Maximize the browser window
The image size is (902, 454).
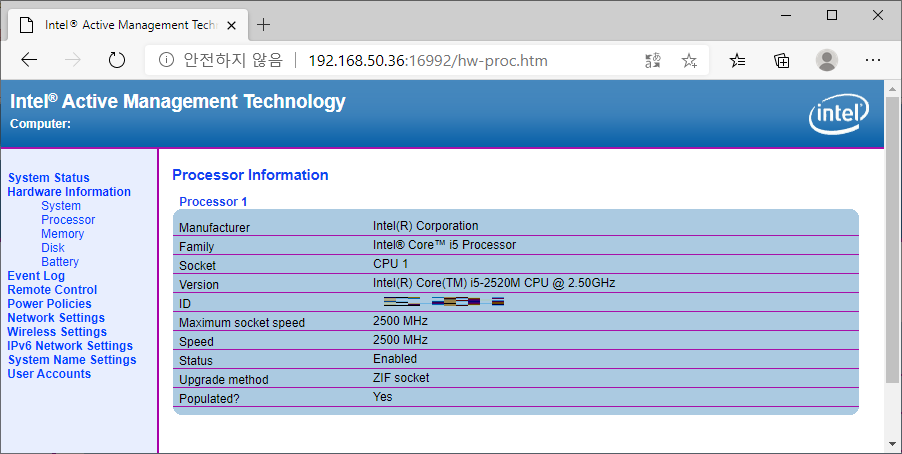(x=832, y=16)
